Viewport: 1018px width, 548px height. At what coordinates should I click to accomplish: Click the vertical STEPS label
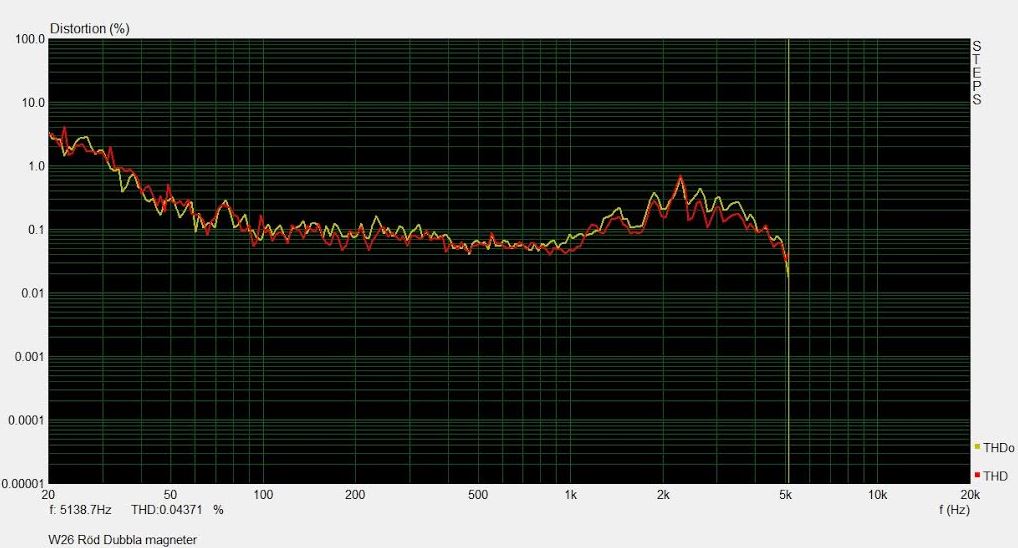[977, 73]
